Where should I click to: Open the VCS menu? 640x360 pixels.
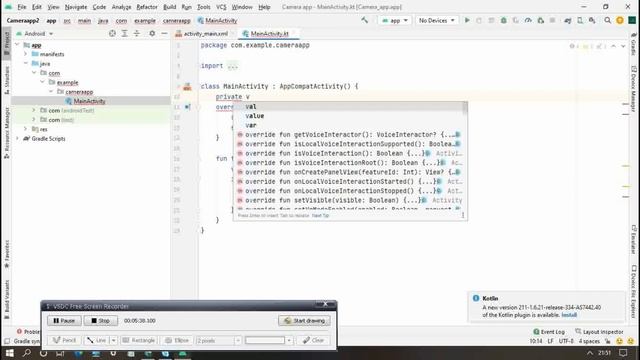pyautogui.click(x=221, y=7)
